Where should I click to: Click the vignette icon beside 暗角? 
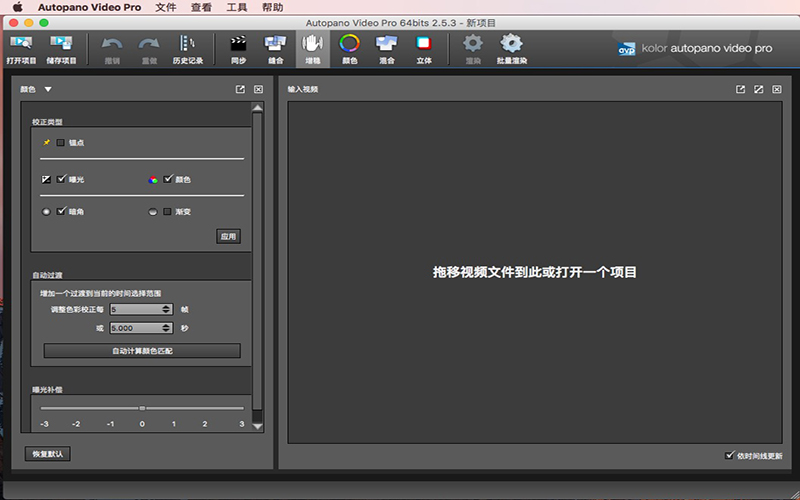pos(46,212)
